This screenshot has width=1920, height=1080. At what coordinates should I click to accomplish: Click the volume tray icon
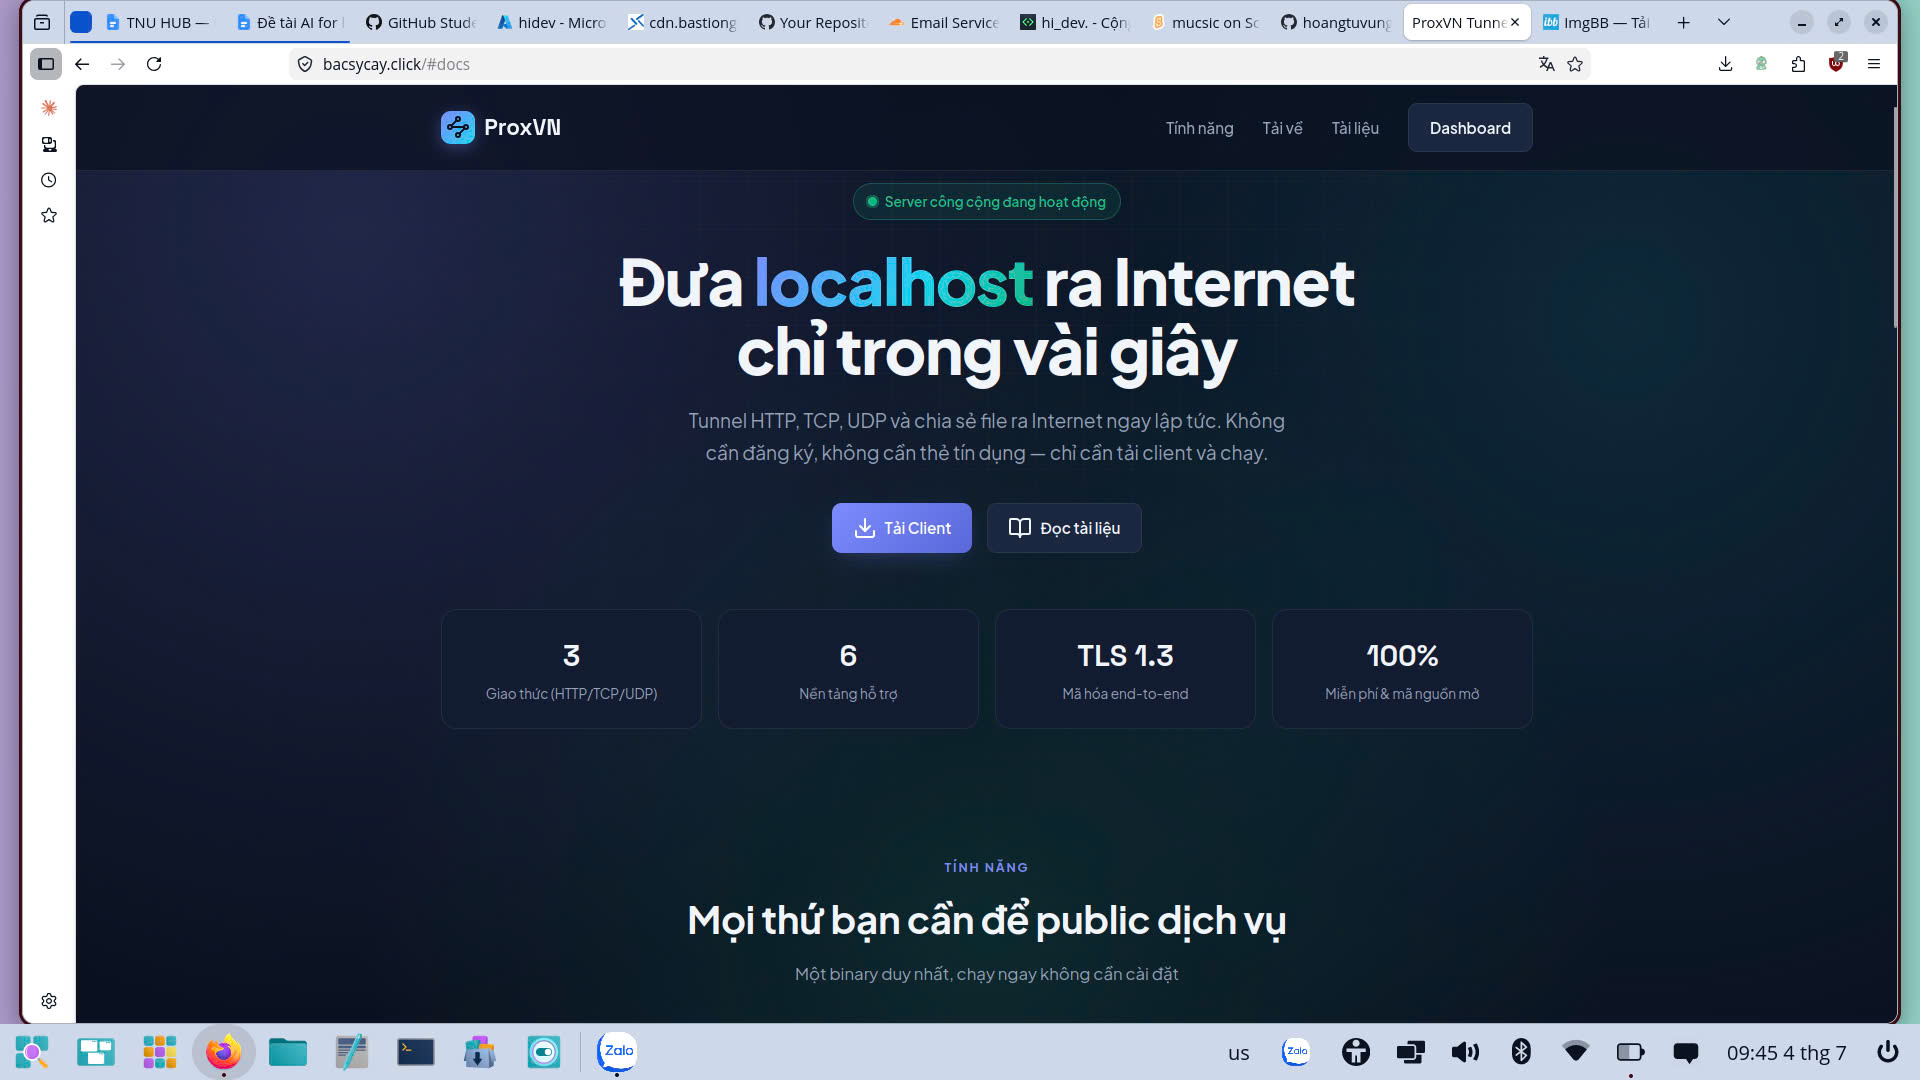(x=1465, y=1052)
